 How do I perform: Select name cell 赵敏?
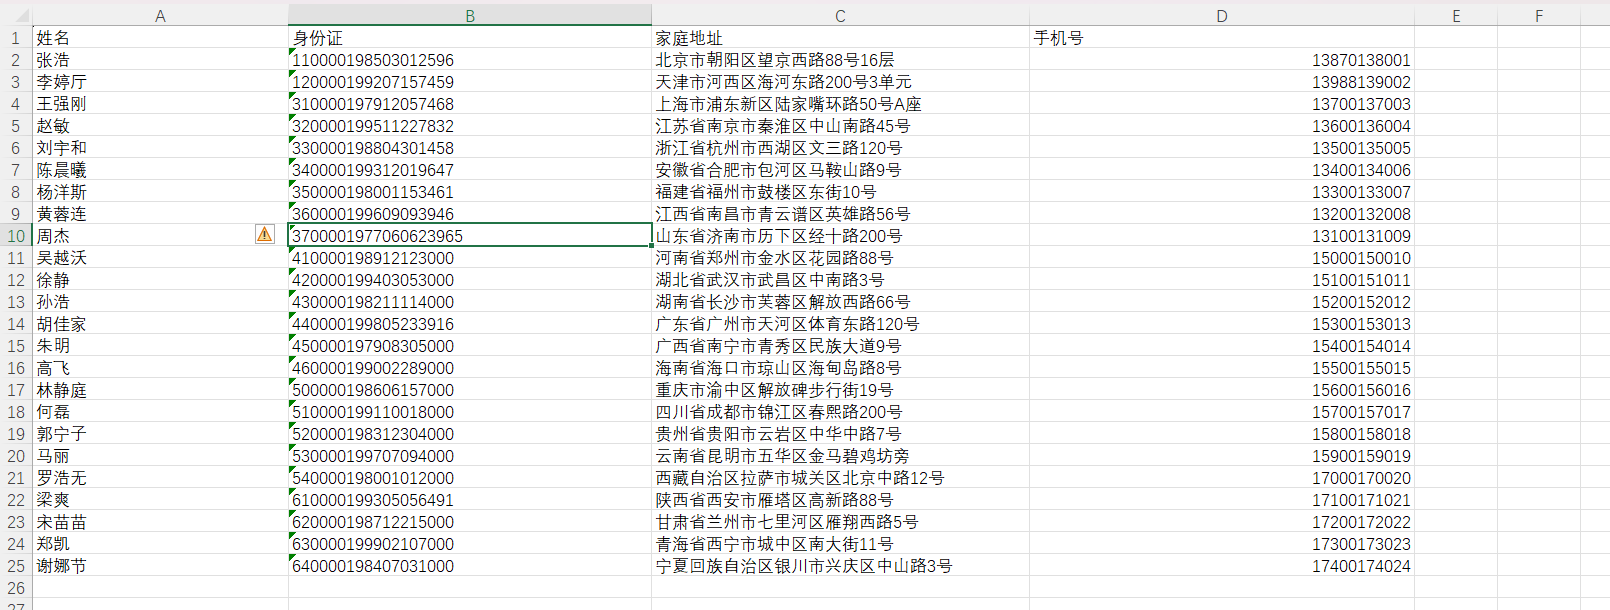pyautogui.click(x=160, y=126)
